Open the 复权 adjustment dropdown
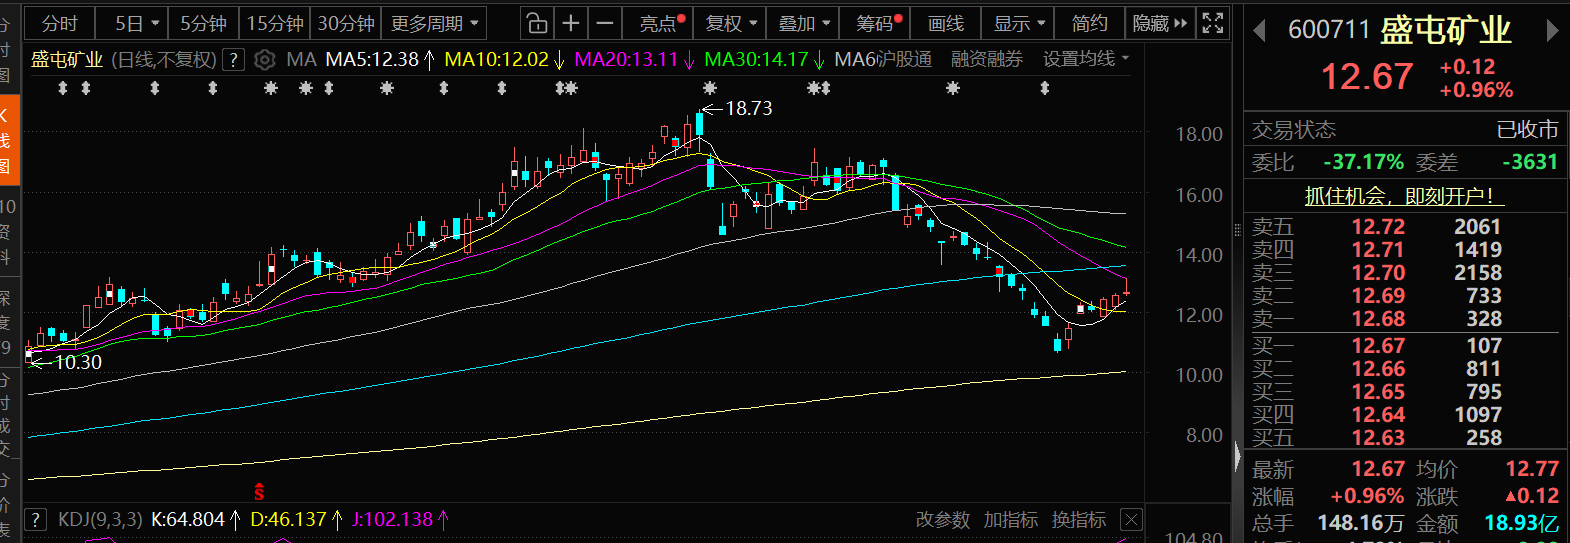The image size is (1570, 543). (x=731, y=23)
